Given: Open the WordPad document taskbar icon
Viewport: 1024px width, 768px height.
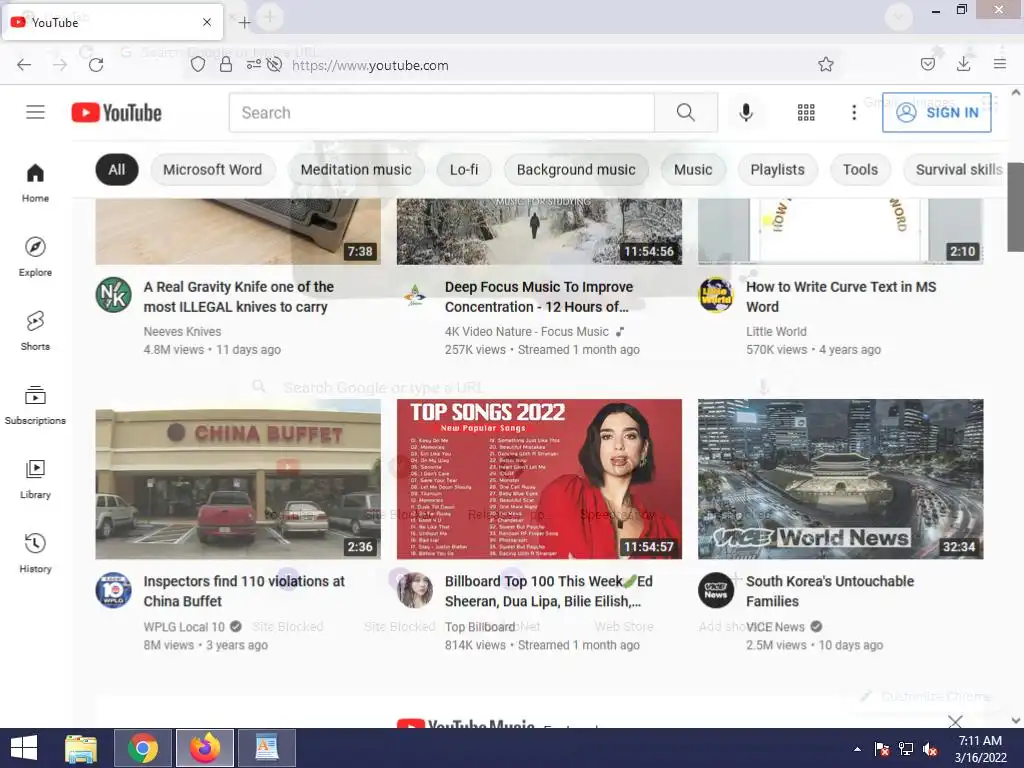Looking at the screenshot, I should (x=266, y=748).
